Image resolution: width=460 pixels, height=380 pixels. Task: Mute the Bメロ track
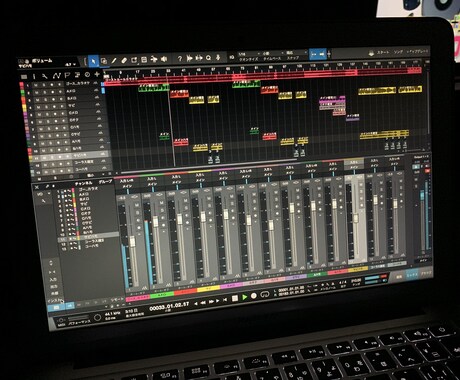(38, 100)
